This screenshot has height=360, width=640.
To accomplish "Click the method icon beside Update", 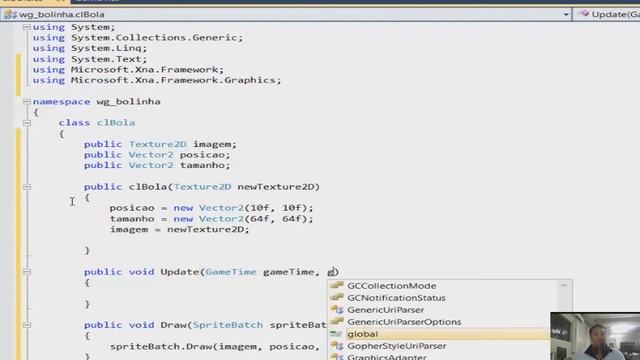I will click(x=585, y=14).
